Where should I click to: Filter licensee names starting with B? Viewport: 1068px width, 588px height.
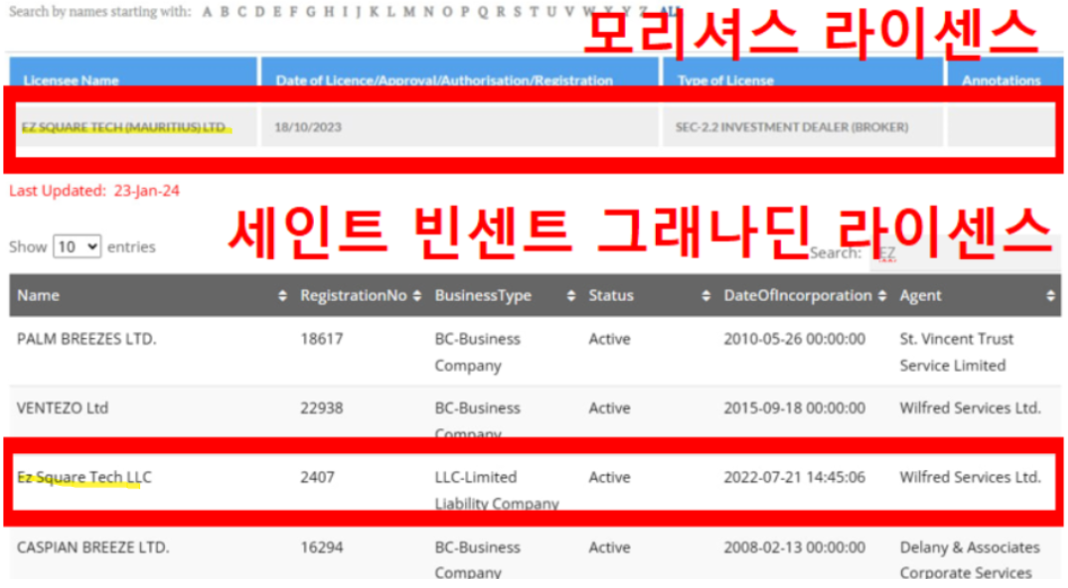(225, 12)
